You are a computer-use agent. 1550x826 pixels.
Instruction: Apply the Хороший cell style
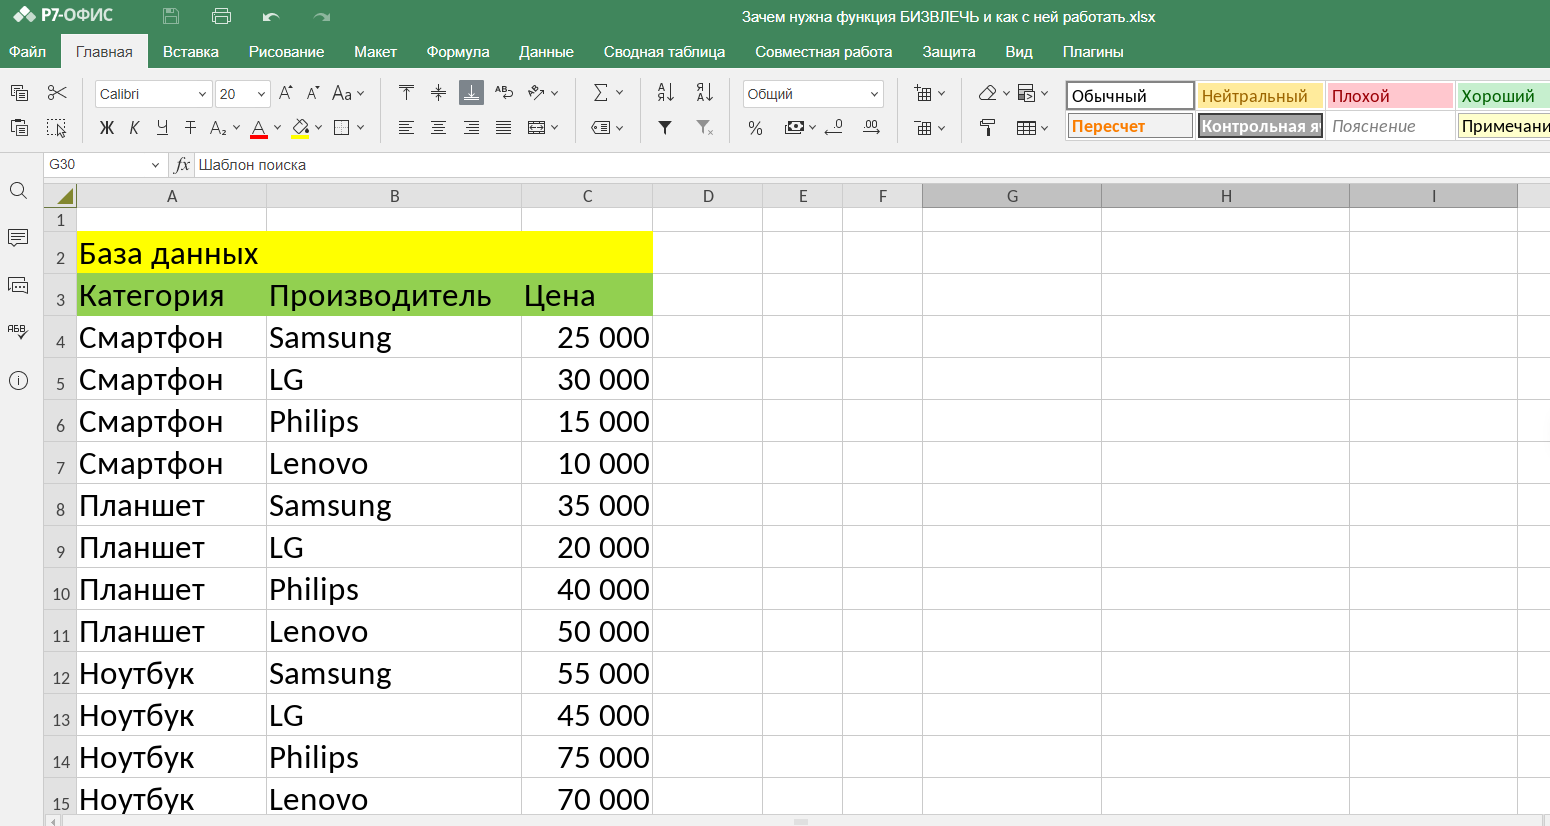(1503, 96)
